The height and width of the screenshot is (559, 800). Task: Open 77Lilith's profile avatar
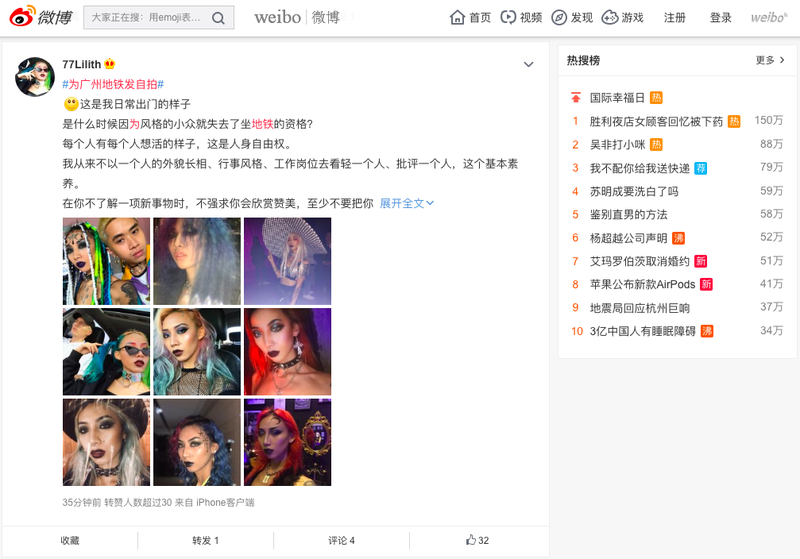coord(35,77)
